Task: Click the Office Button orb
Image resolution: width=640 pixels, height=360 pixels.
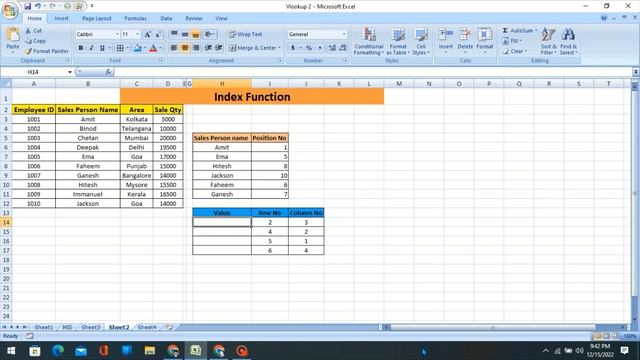Action: point(10,11)
